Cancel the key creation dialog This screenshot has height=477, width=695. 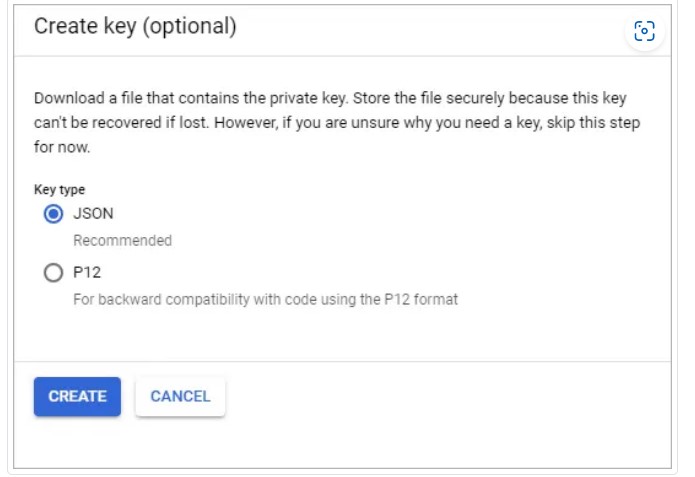180,396
